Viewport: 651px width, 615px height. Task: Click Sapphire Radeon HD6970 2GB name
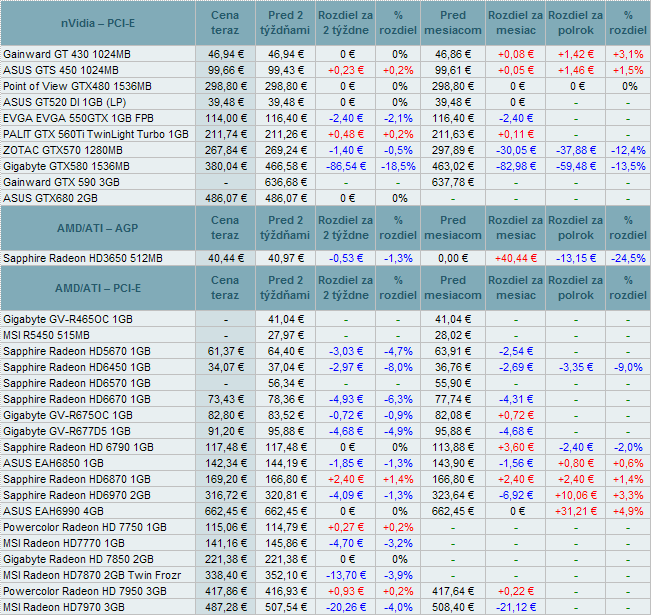point(77,495)
